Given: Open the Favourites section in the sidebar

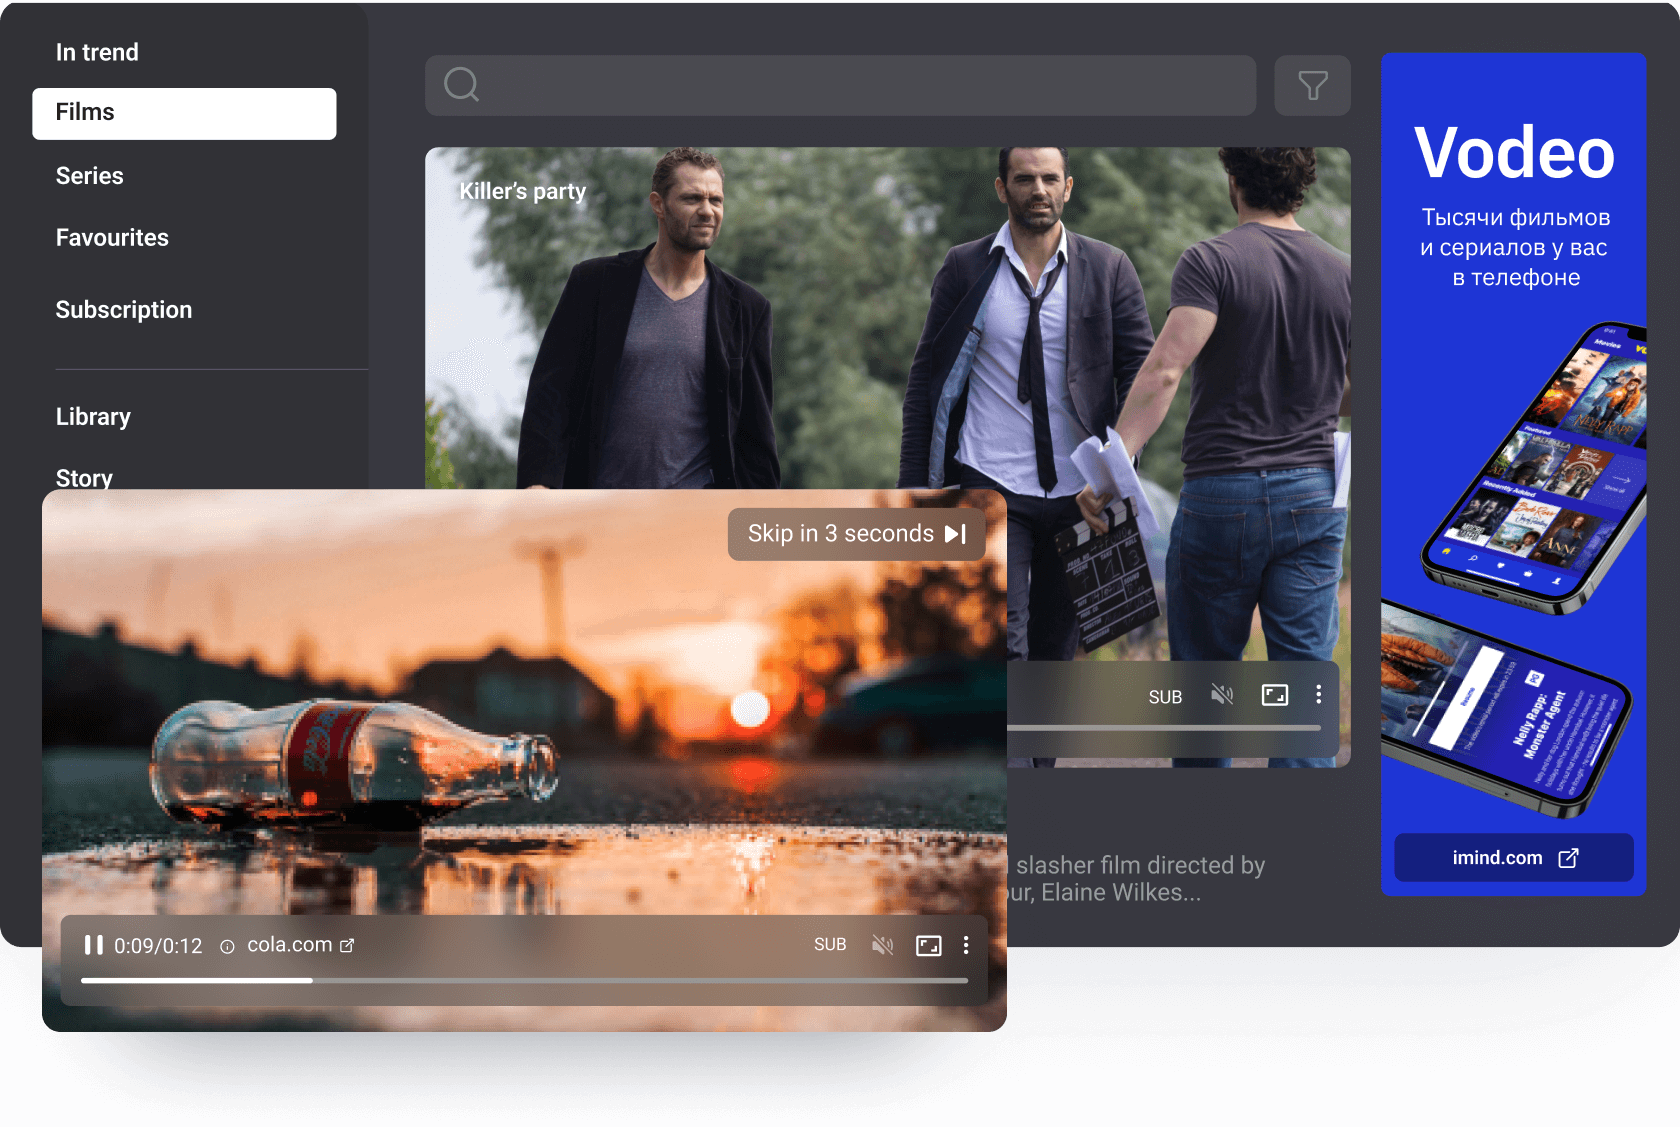Looking at the screenshot, I should point(111,238).
